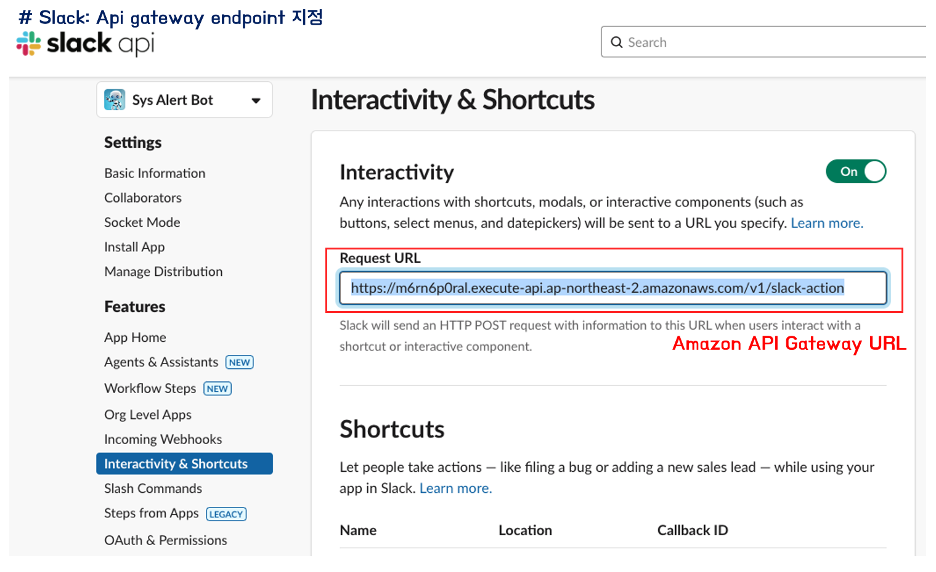Open the Install App page
Screen dimensions: 936x572
point(134,247)
